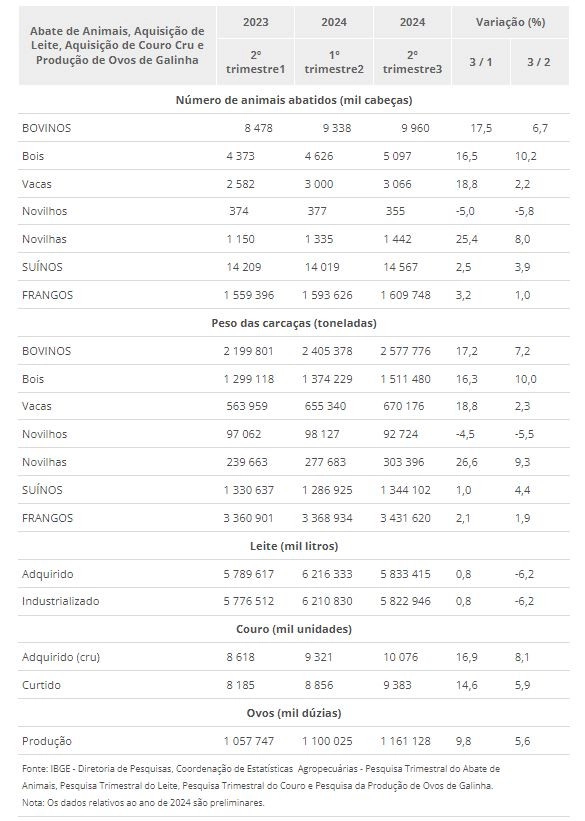
Task: Click the Curtido value 9 383
Action: pos(398,685)
